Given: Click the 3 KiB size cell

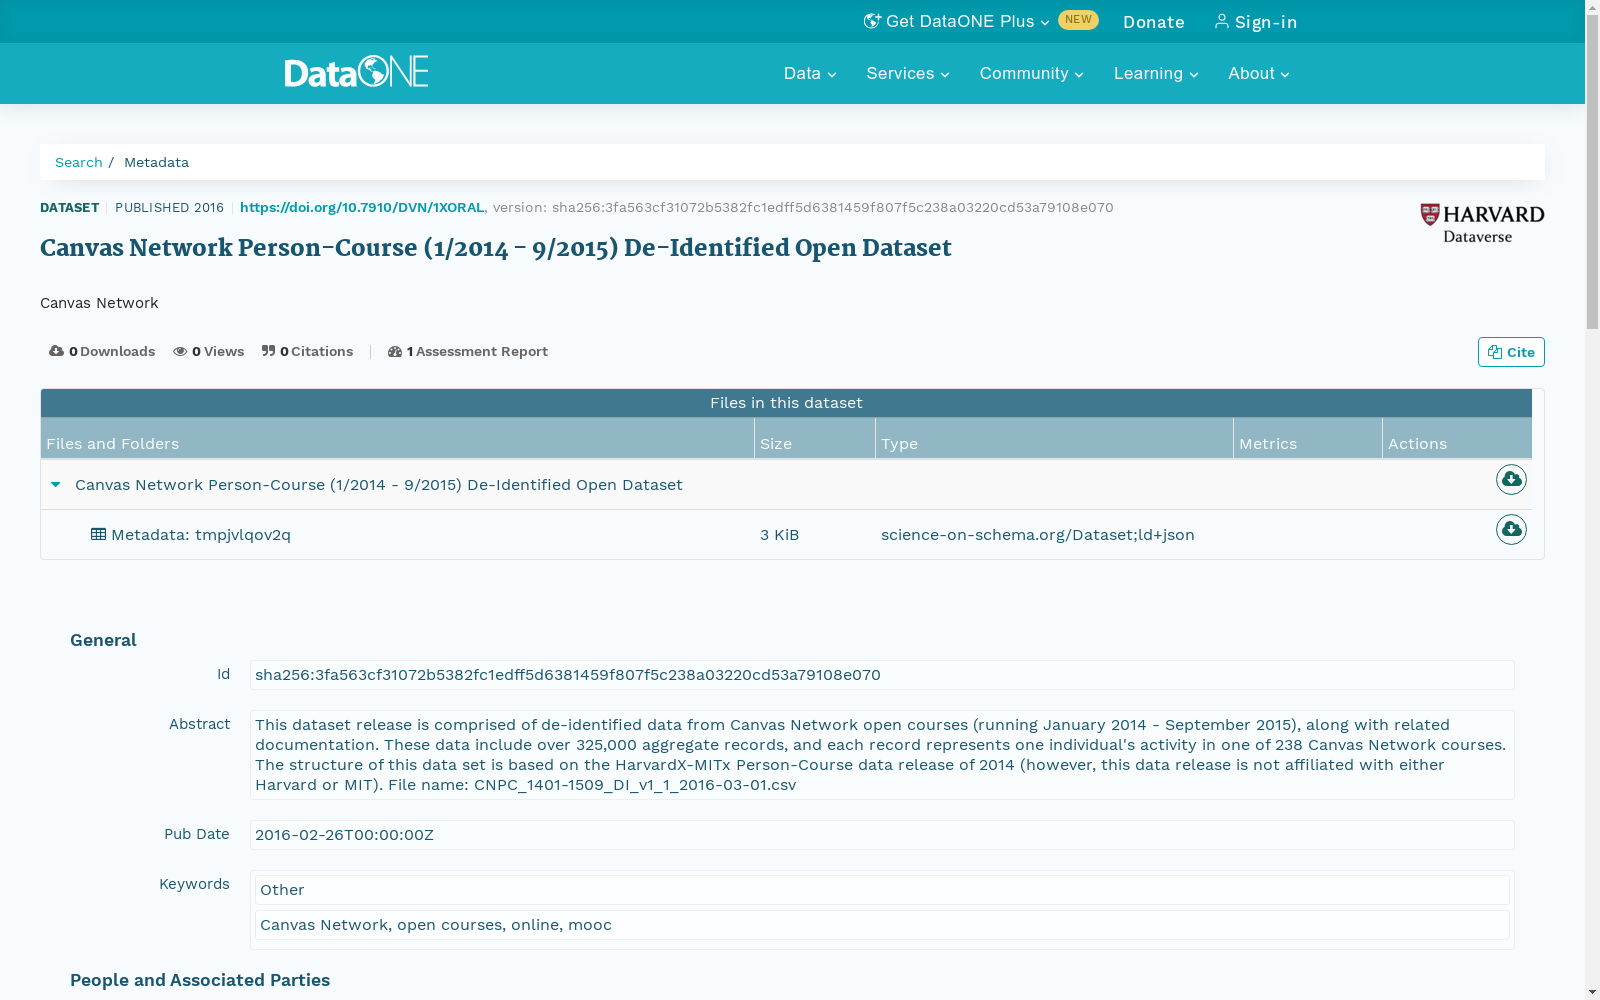Looking at the screenshot, I should 780,535.
